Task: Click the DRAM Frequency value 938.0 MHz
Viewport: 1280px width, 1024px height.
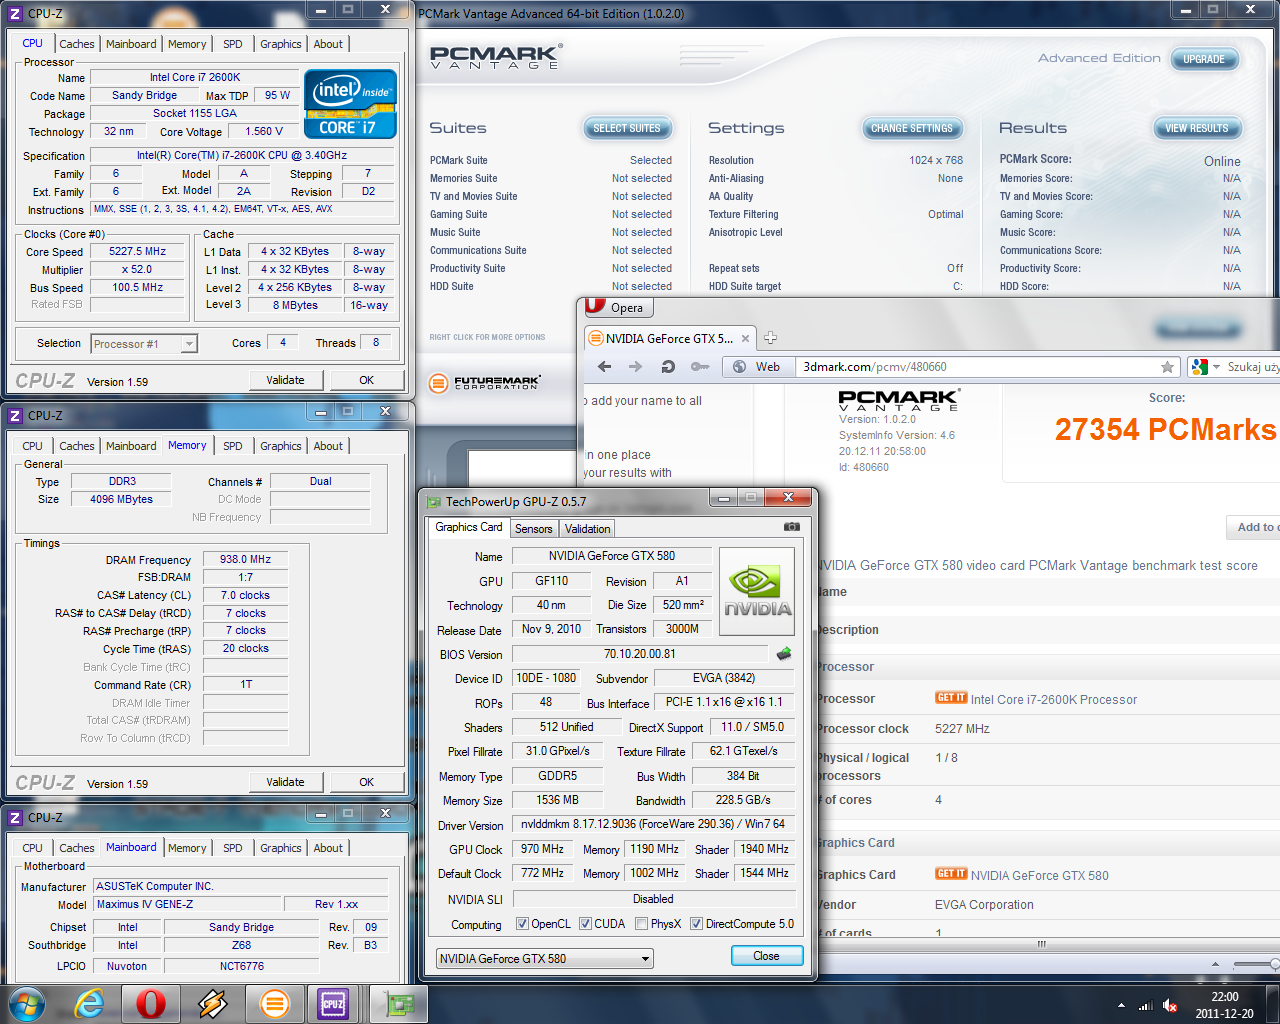Action: pyautogui.click(x=245, y=560)
